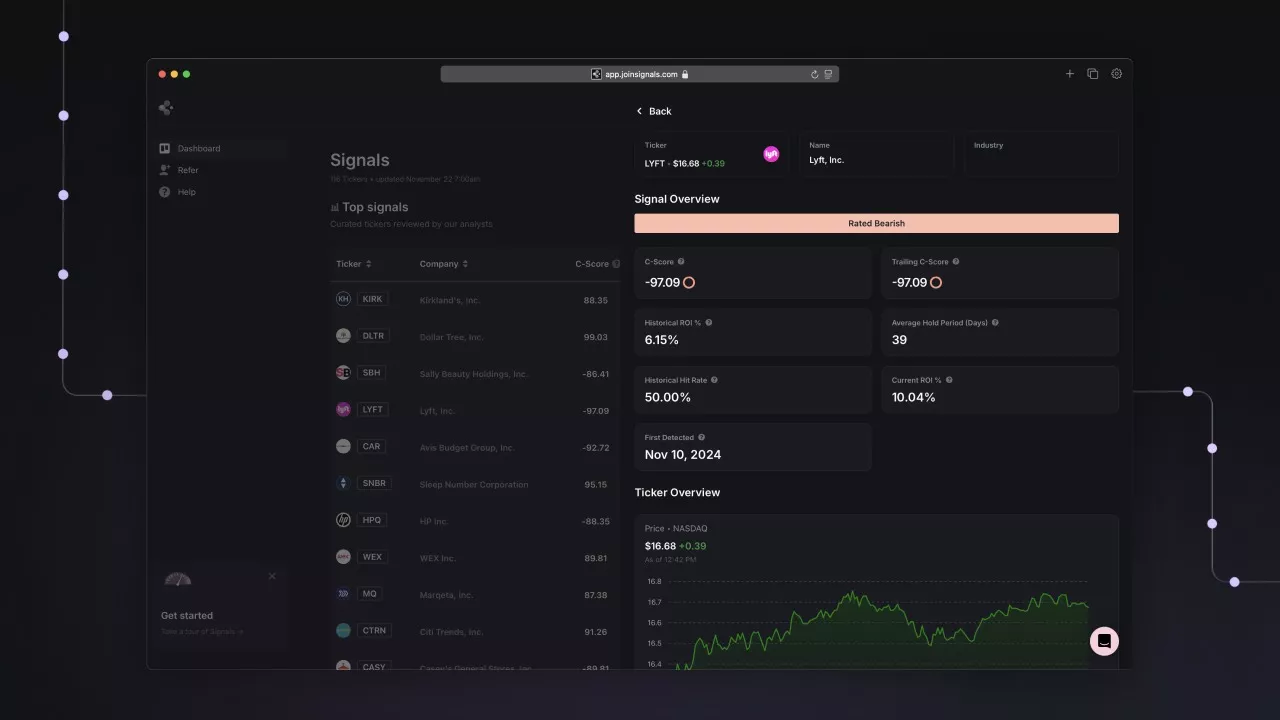Click the Help question mark icon

(165, 192)
